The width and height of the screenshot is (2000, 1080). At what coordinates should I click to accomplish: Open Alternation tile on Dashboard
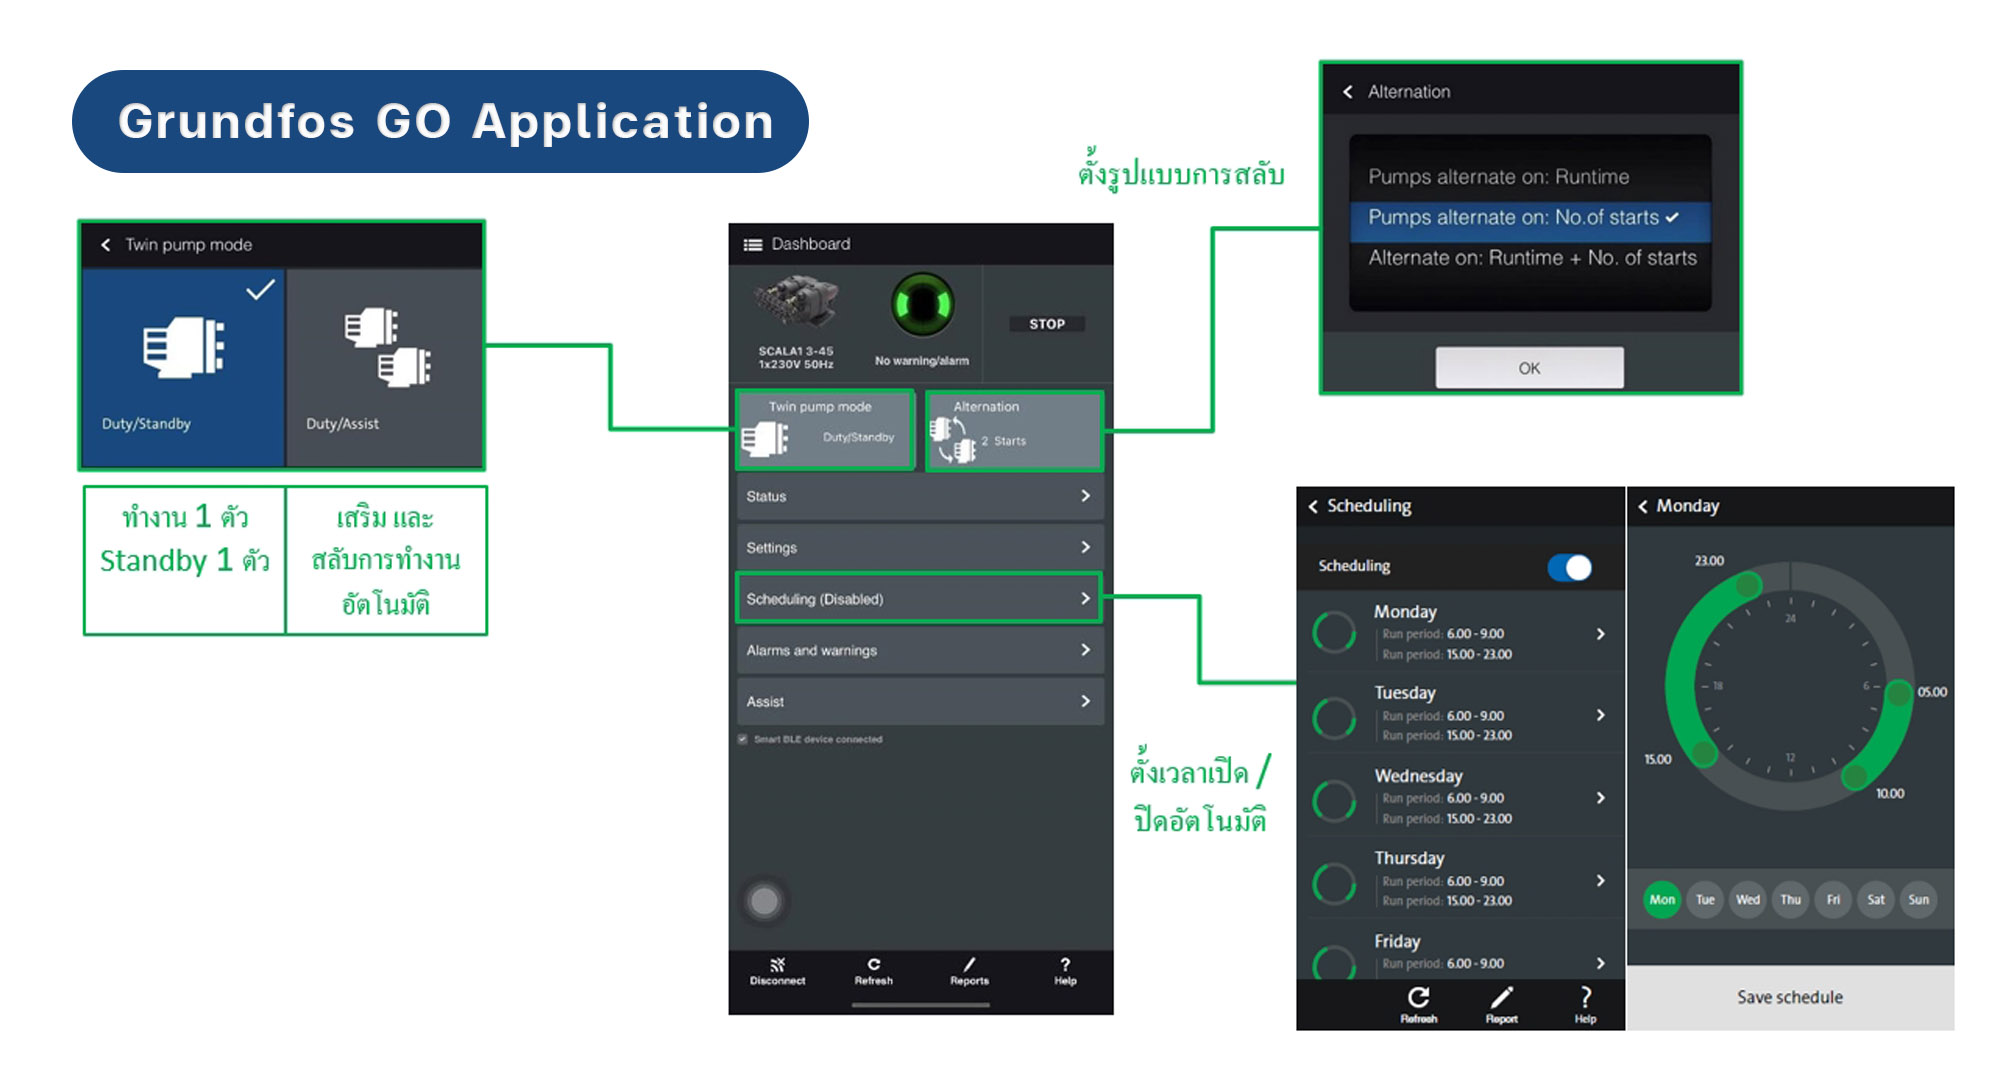[x=1014, y=430]
